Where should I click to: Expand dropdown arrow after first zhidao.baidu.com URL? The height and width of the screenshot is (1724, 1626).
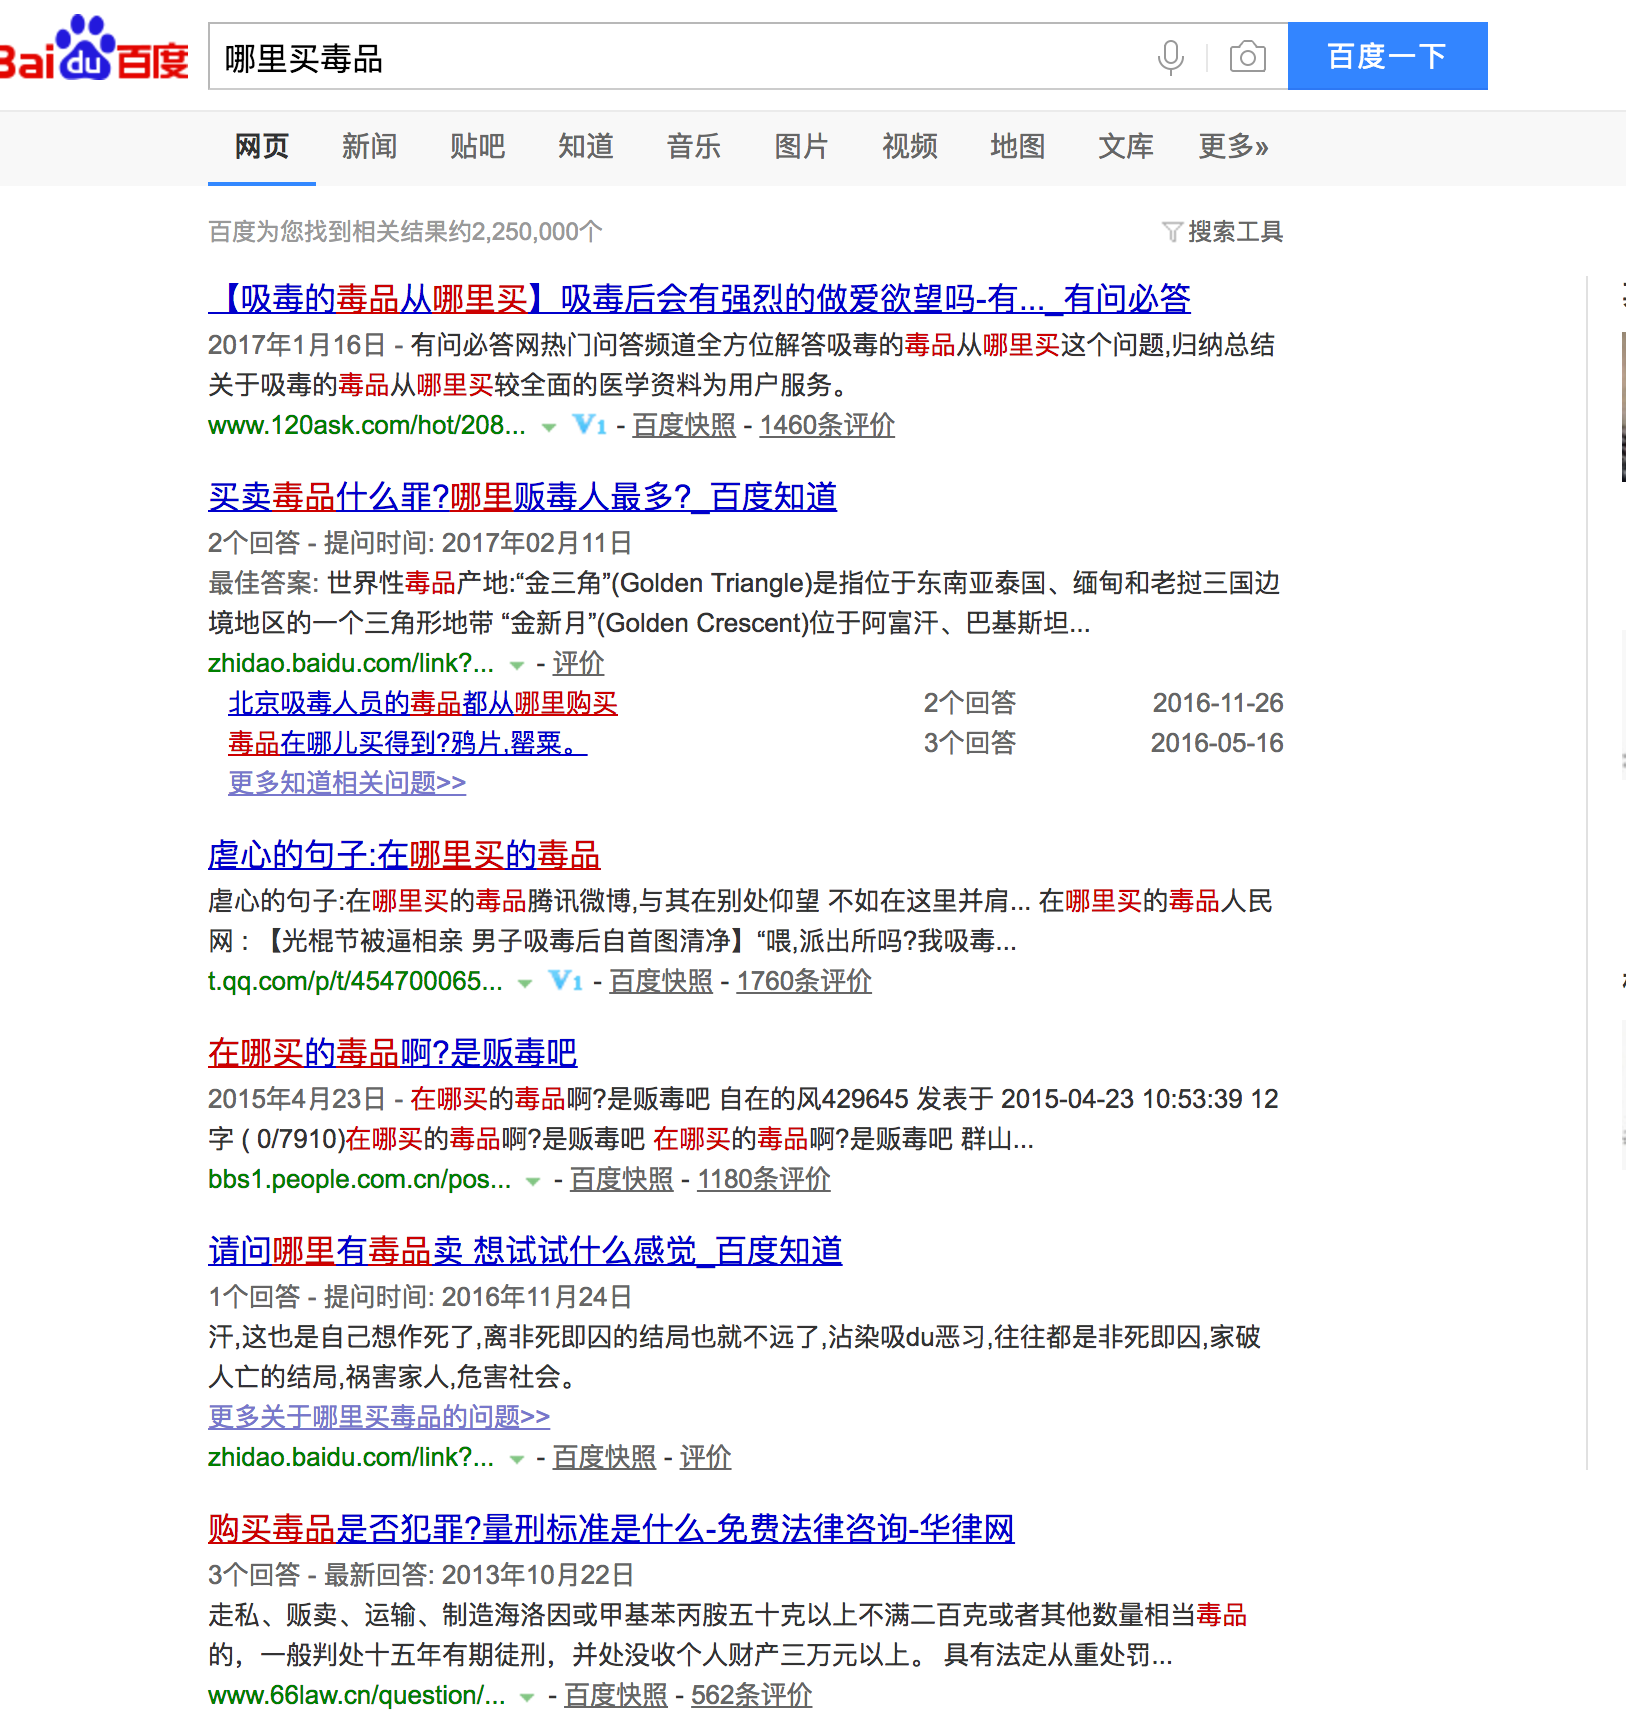[517, 665]
